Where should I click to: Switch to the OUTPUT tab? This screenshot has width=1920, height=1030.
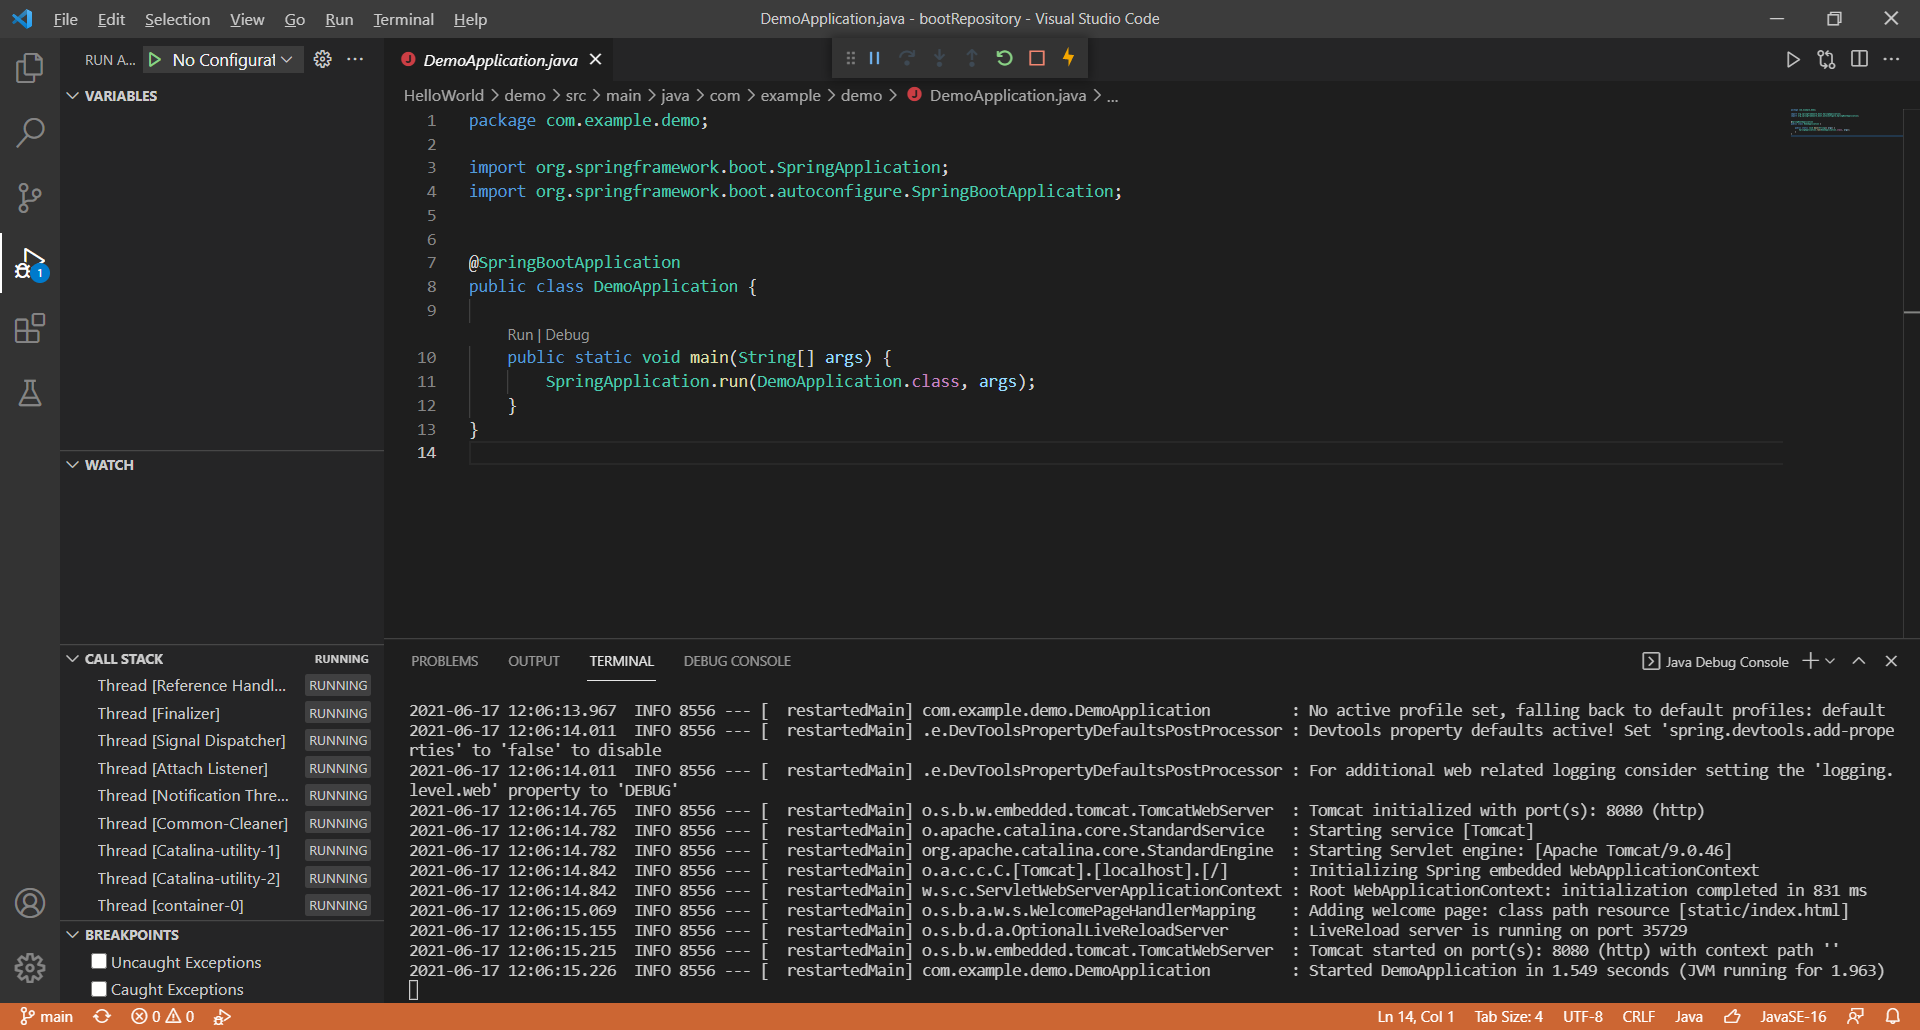(x=534, y=661)
